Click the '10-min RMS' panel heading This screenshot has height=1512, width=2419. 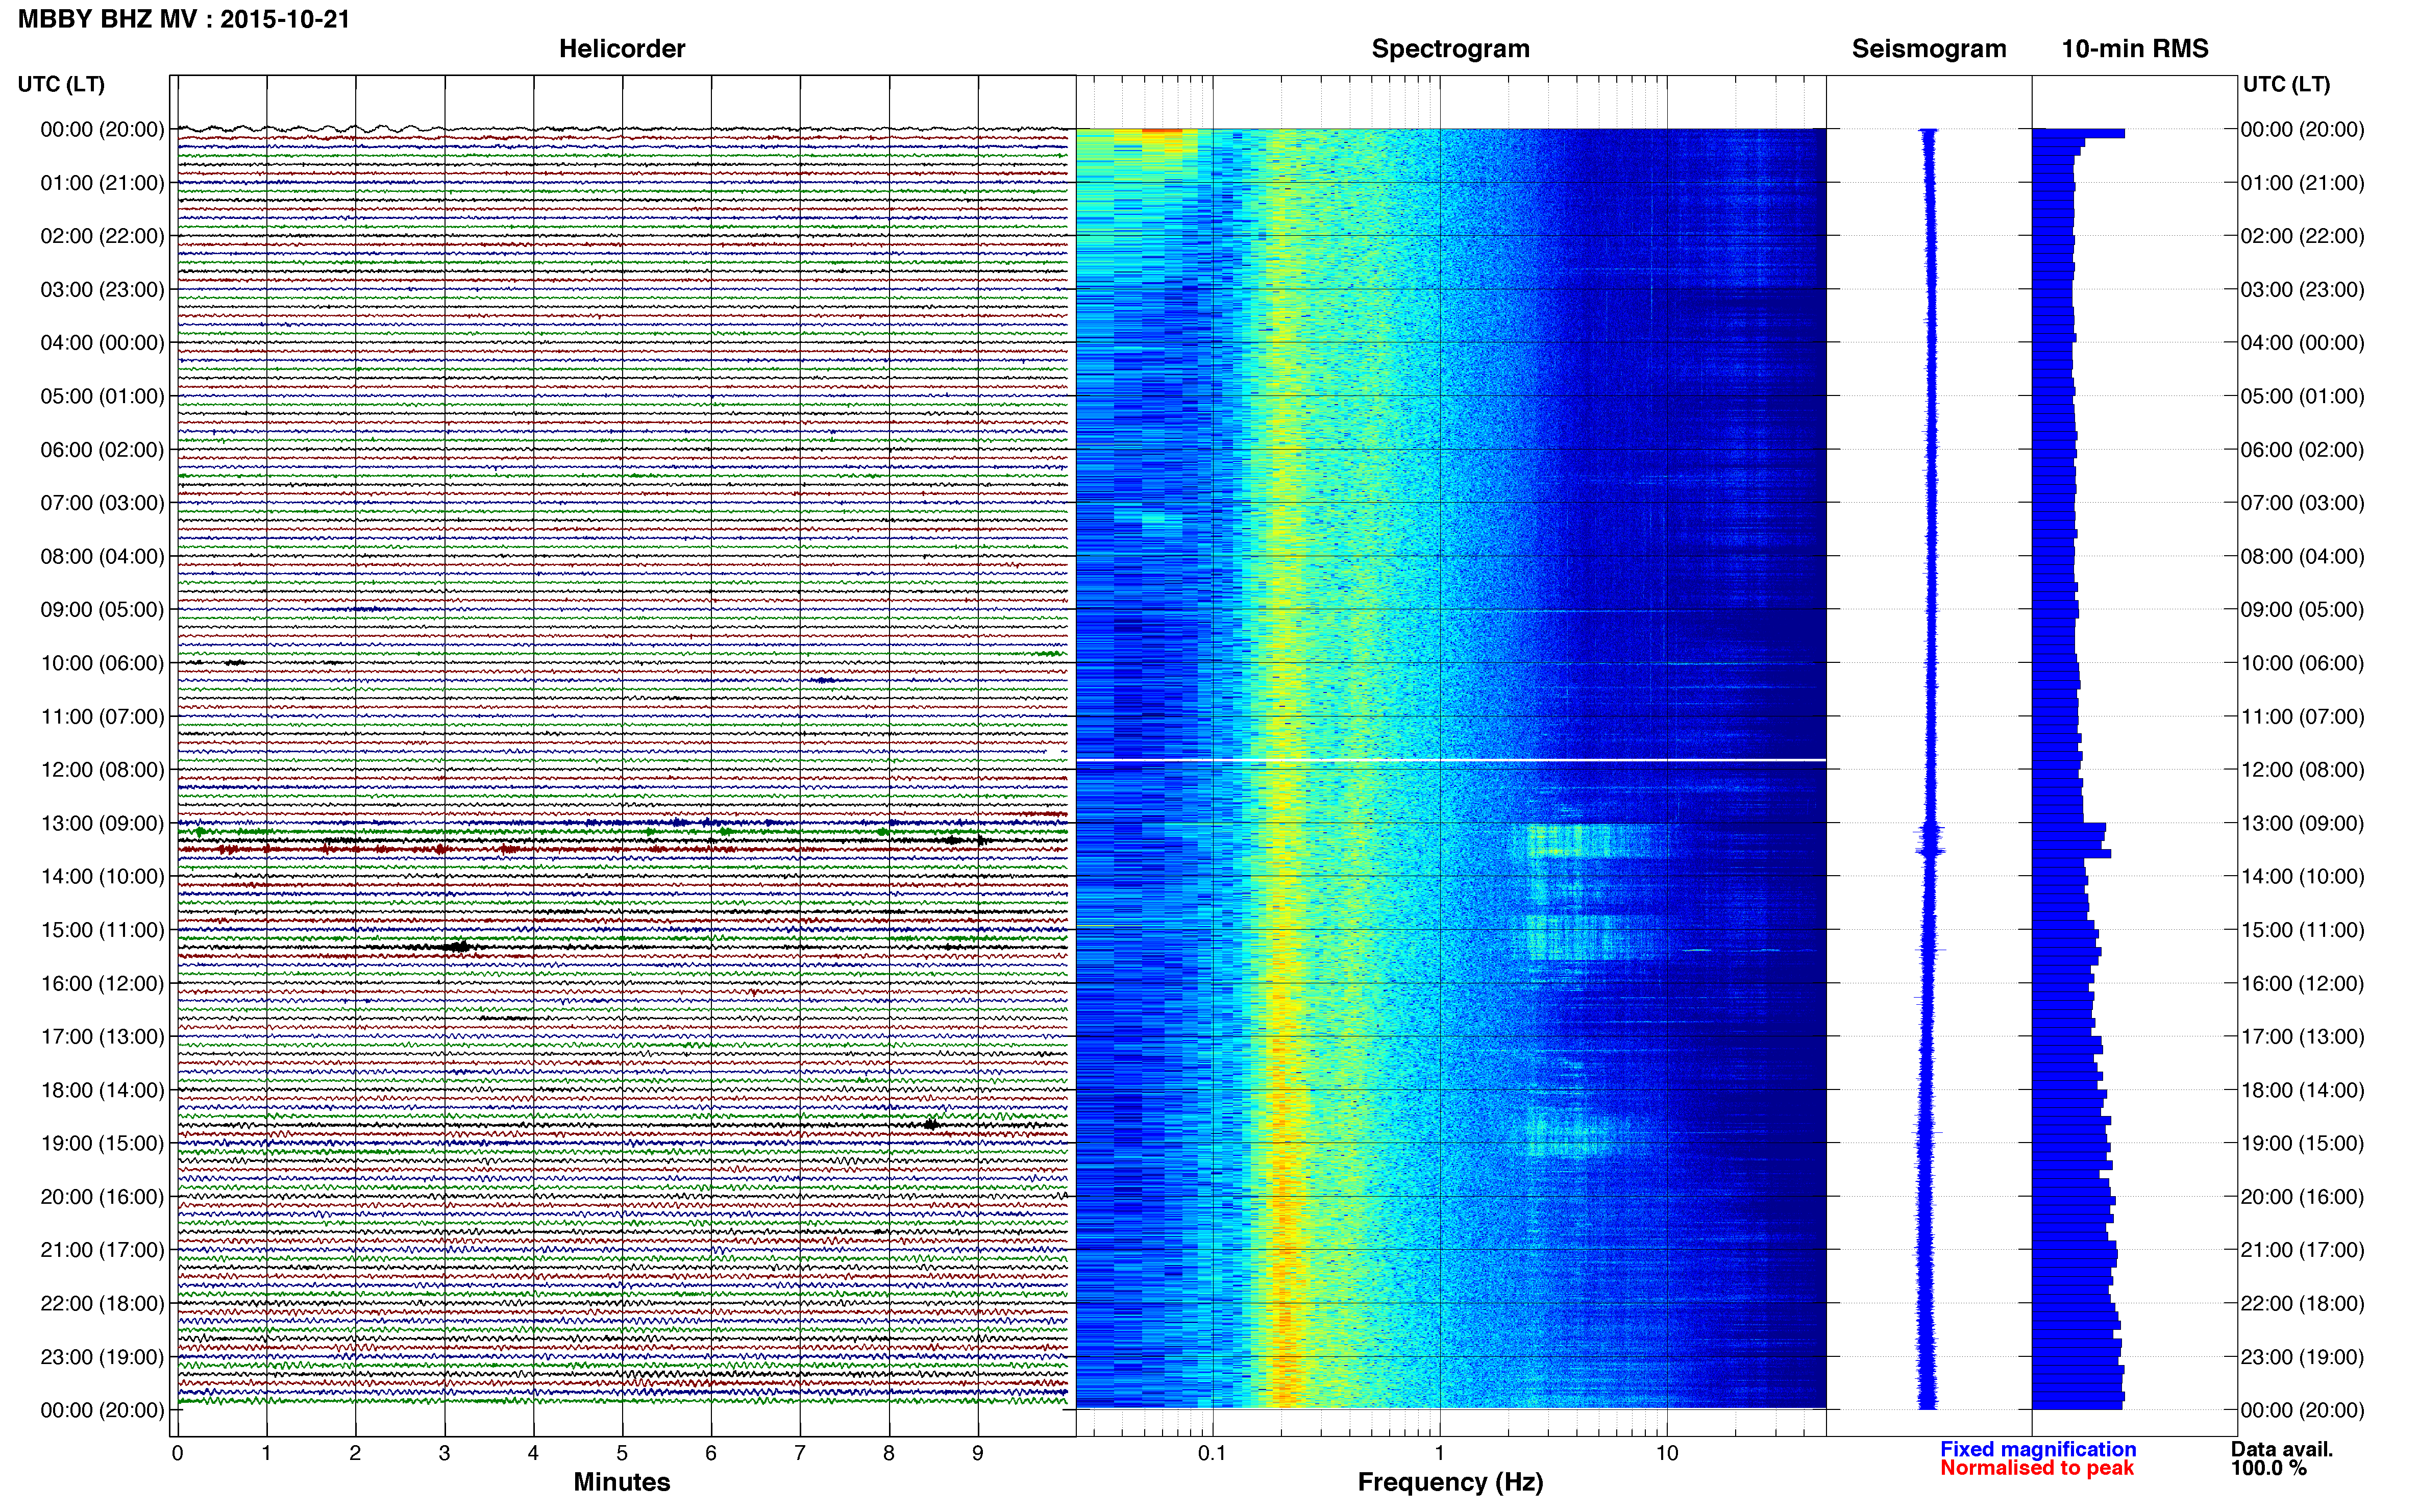[x=2135, y=49]
